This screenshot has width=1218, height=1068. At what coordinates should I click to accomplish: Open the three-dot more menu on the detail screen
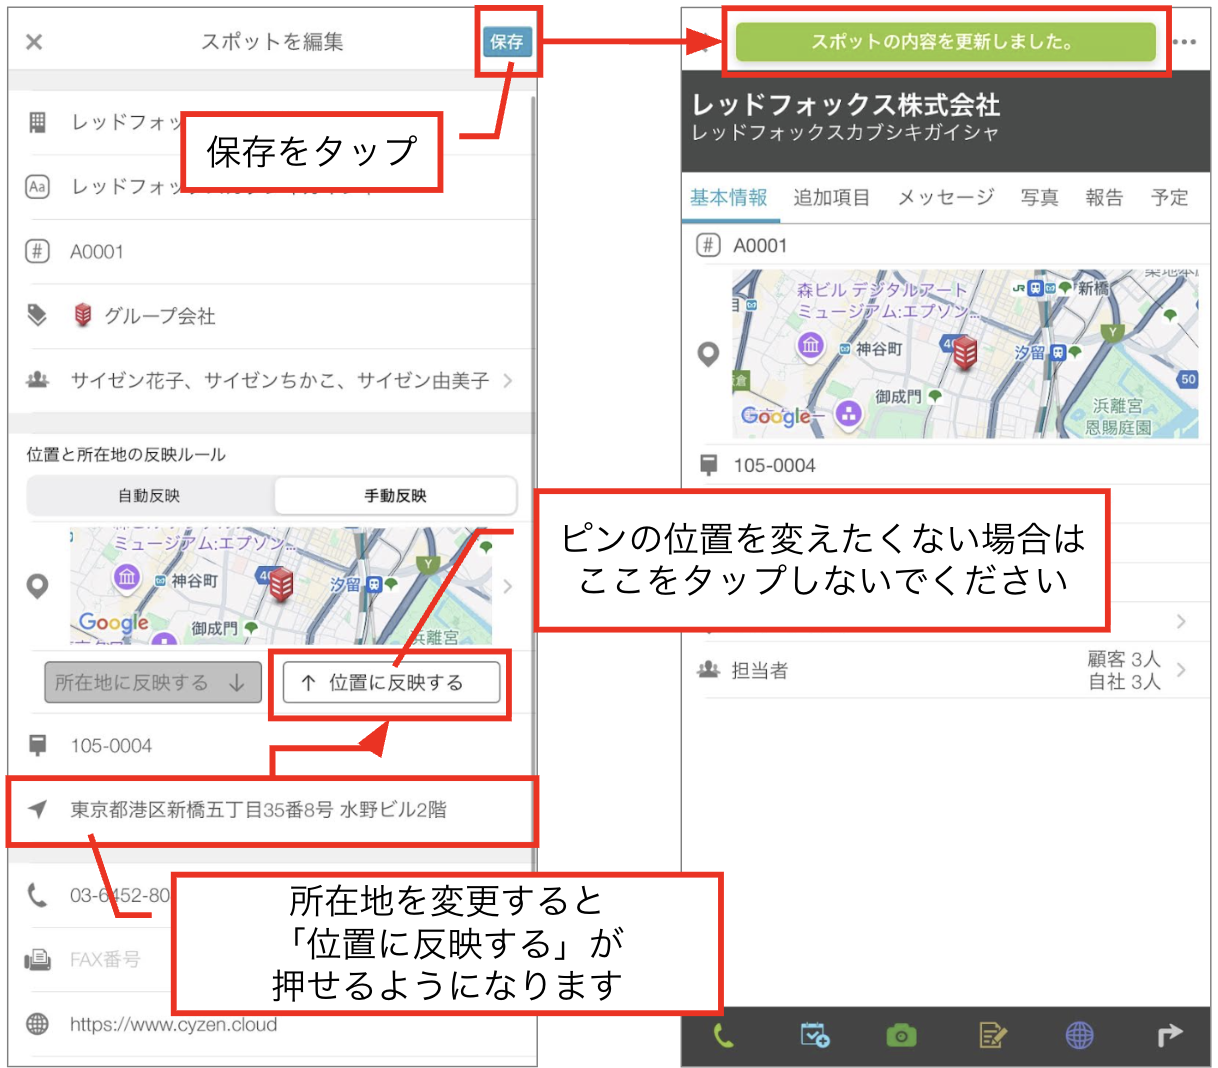[1185, 42]
